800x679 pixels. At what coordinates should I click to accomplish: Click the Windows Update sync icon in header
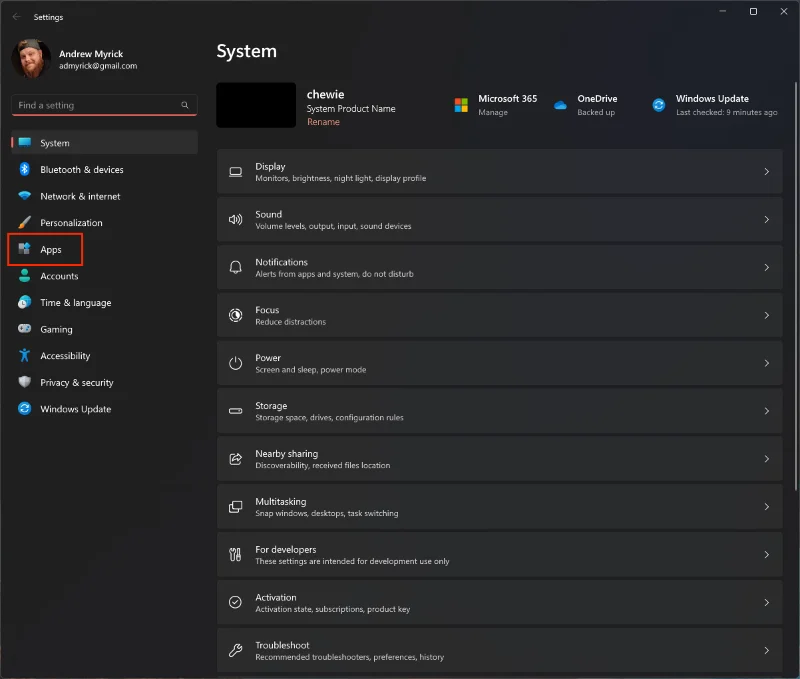tap(659, 105)
